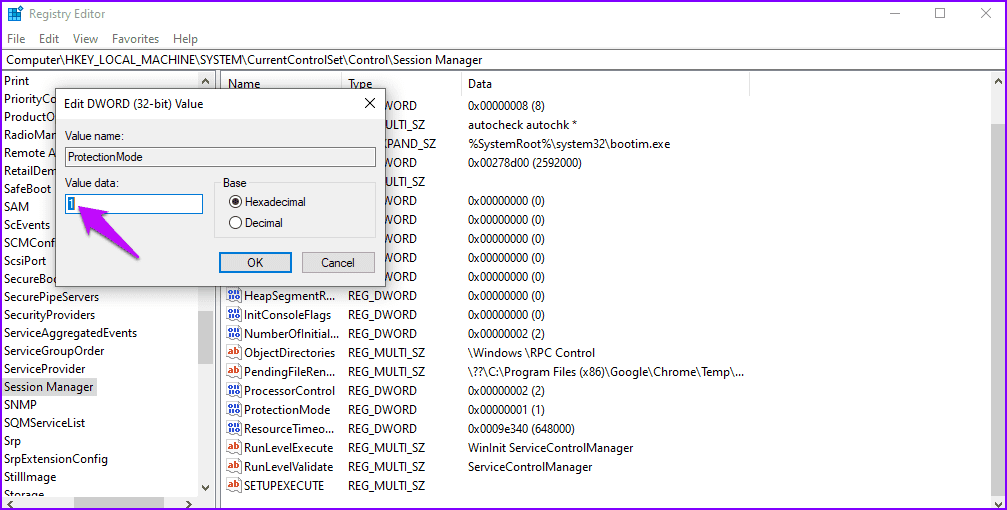Click the tree pane scroll up arrow

(206, 82)
